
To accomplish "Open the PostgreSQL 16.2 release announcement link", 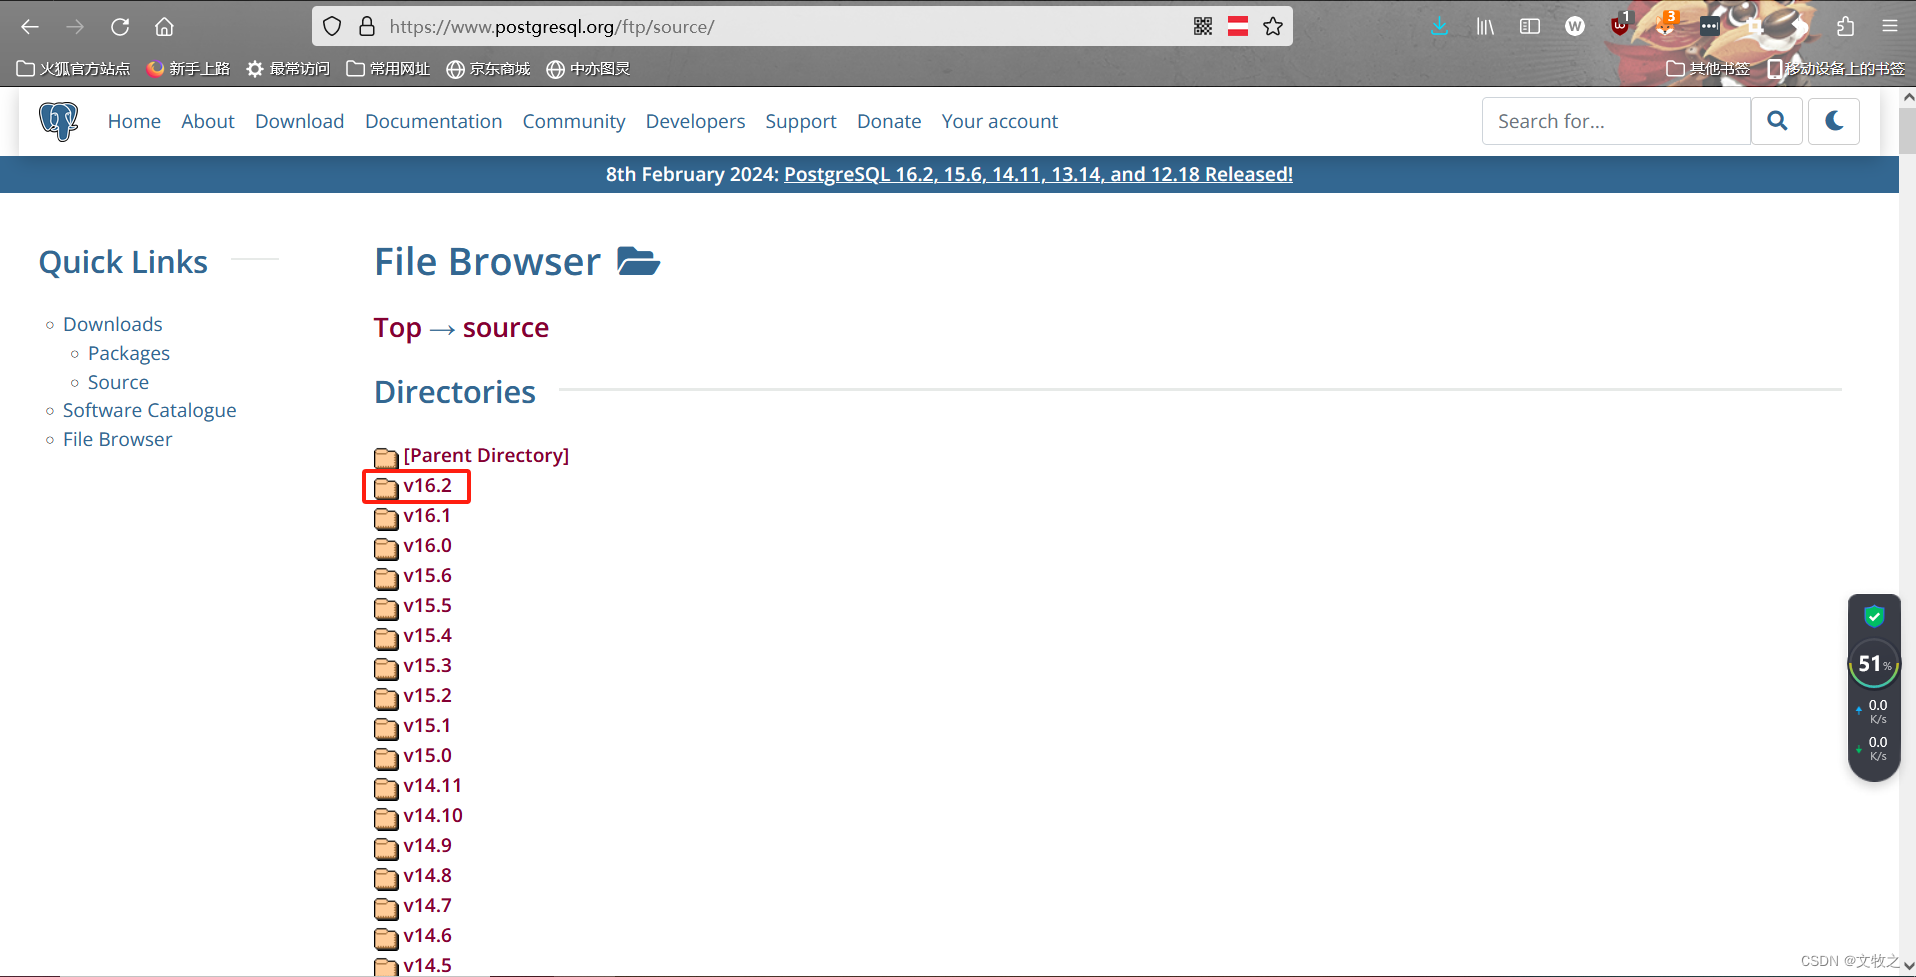I will coord(1038,174).
